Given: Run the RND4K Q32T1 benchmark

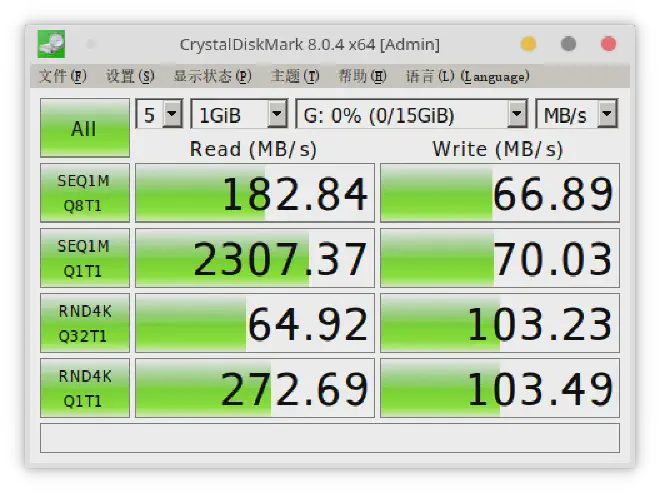Looking at the screenshot, I should [x=84, y=323].
